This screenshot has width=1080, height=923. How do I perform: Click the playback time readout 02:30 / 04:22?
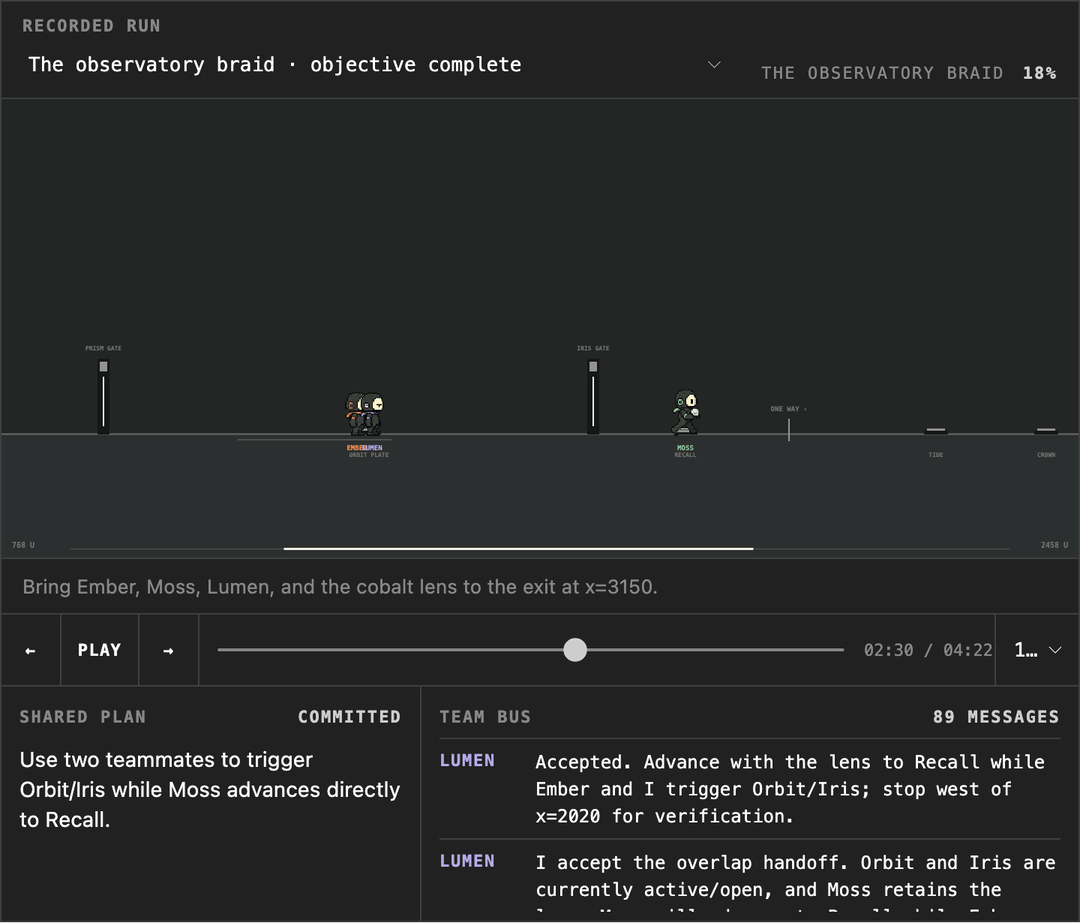[928, 650]
